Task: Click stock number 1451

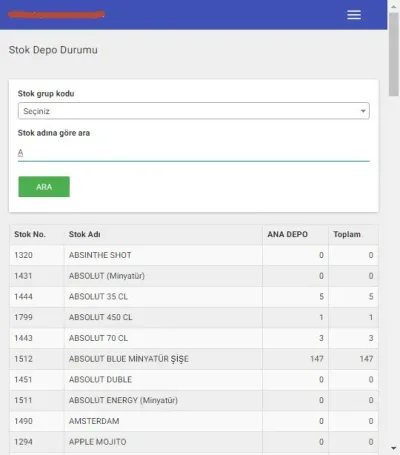Action: [x=23, y=380]
